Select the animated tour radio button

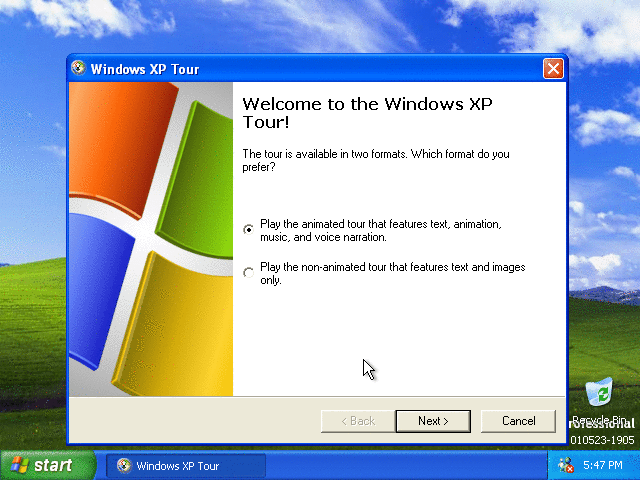[248, 229]
